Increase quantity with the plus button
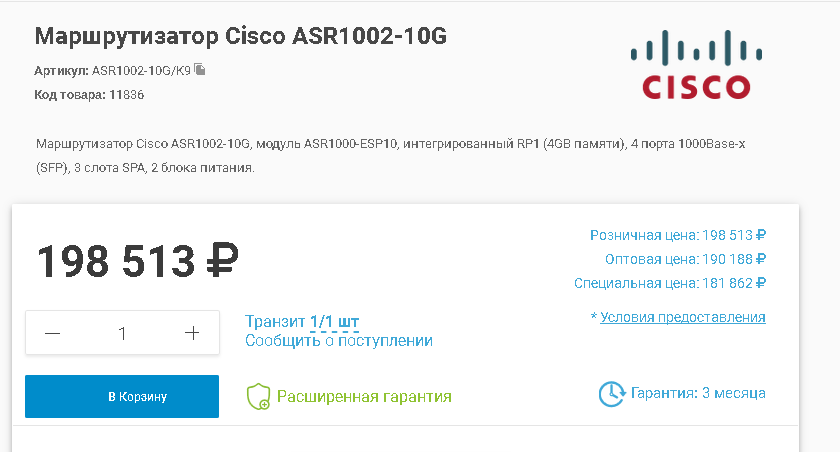This screenshot has height=452, width=840. [192, 333]
